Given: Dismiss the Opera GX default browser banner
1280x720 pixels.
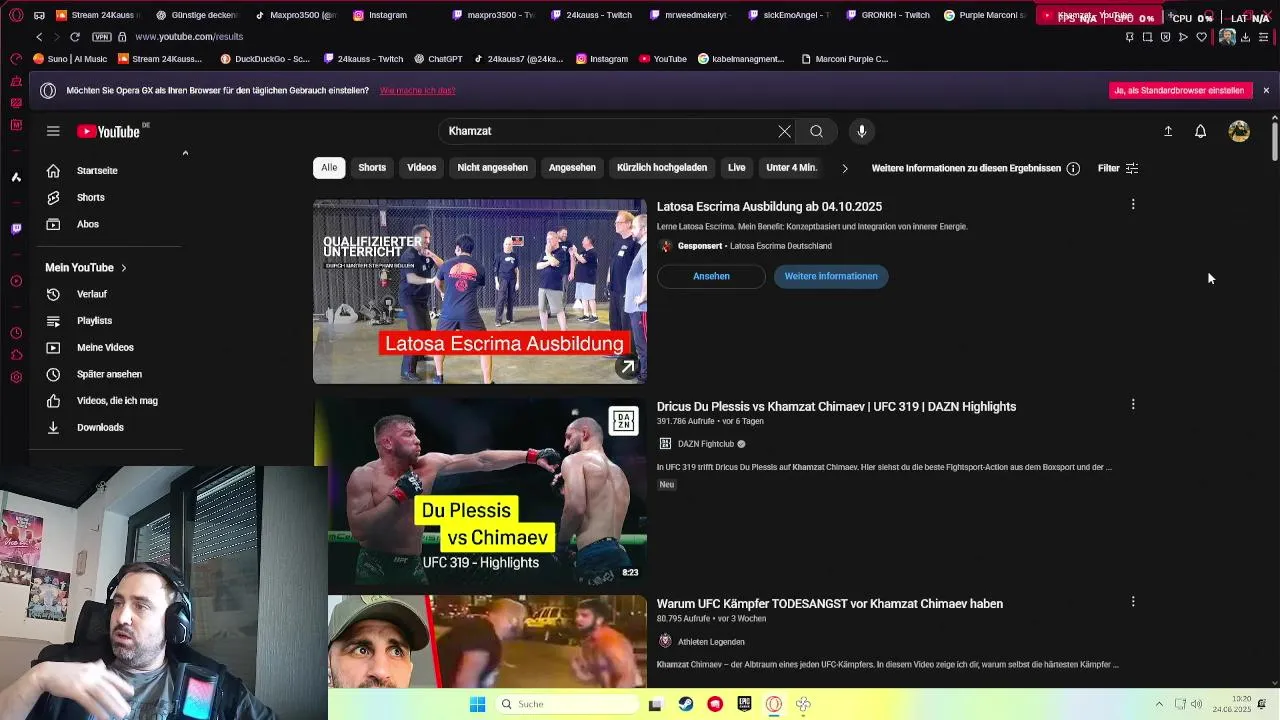Looking at the screenshot, I should point(1265,90).
